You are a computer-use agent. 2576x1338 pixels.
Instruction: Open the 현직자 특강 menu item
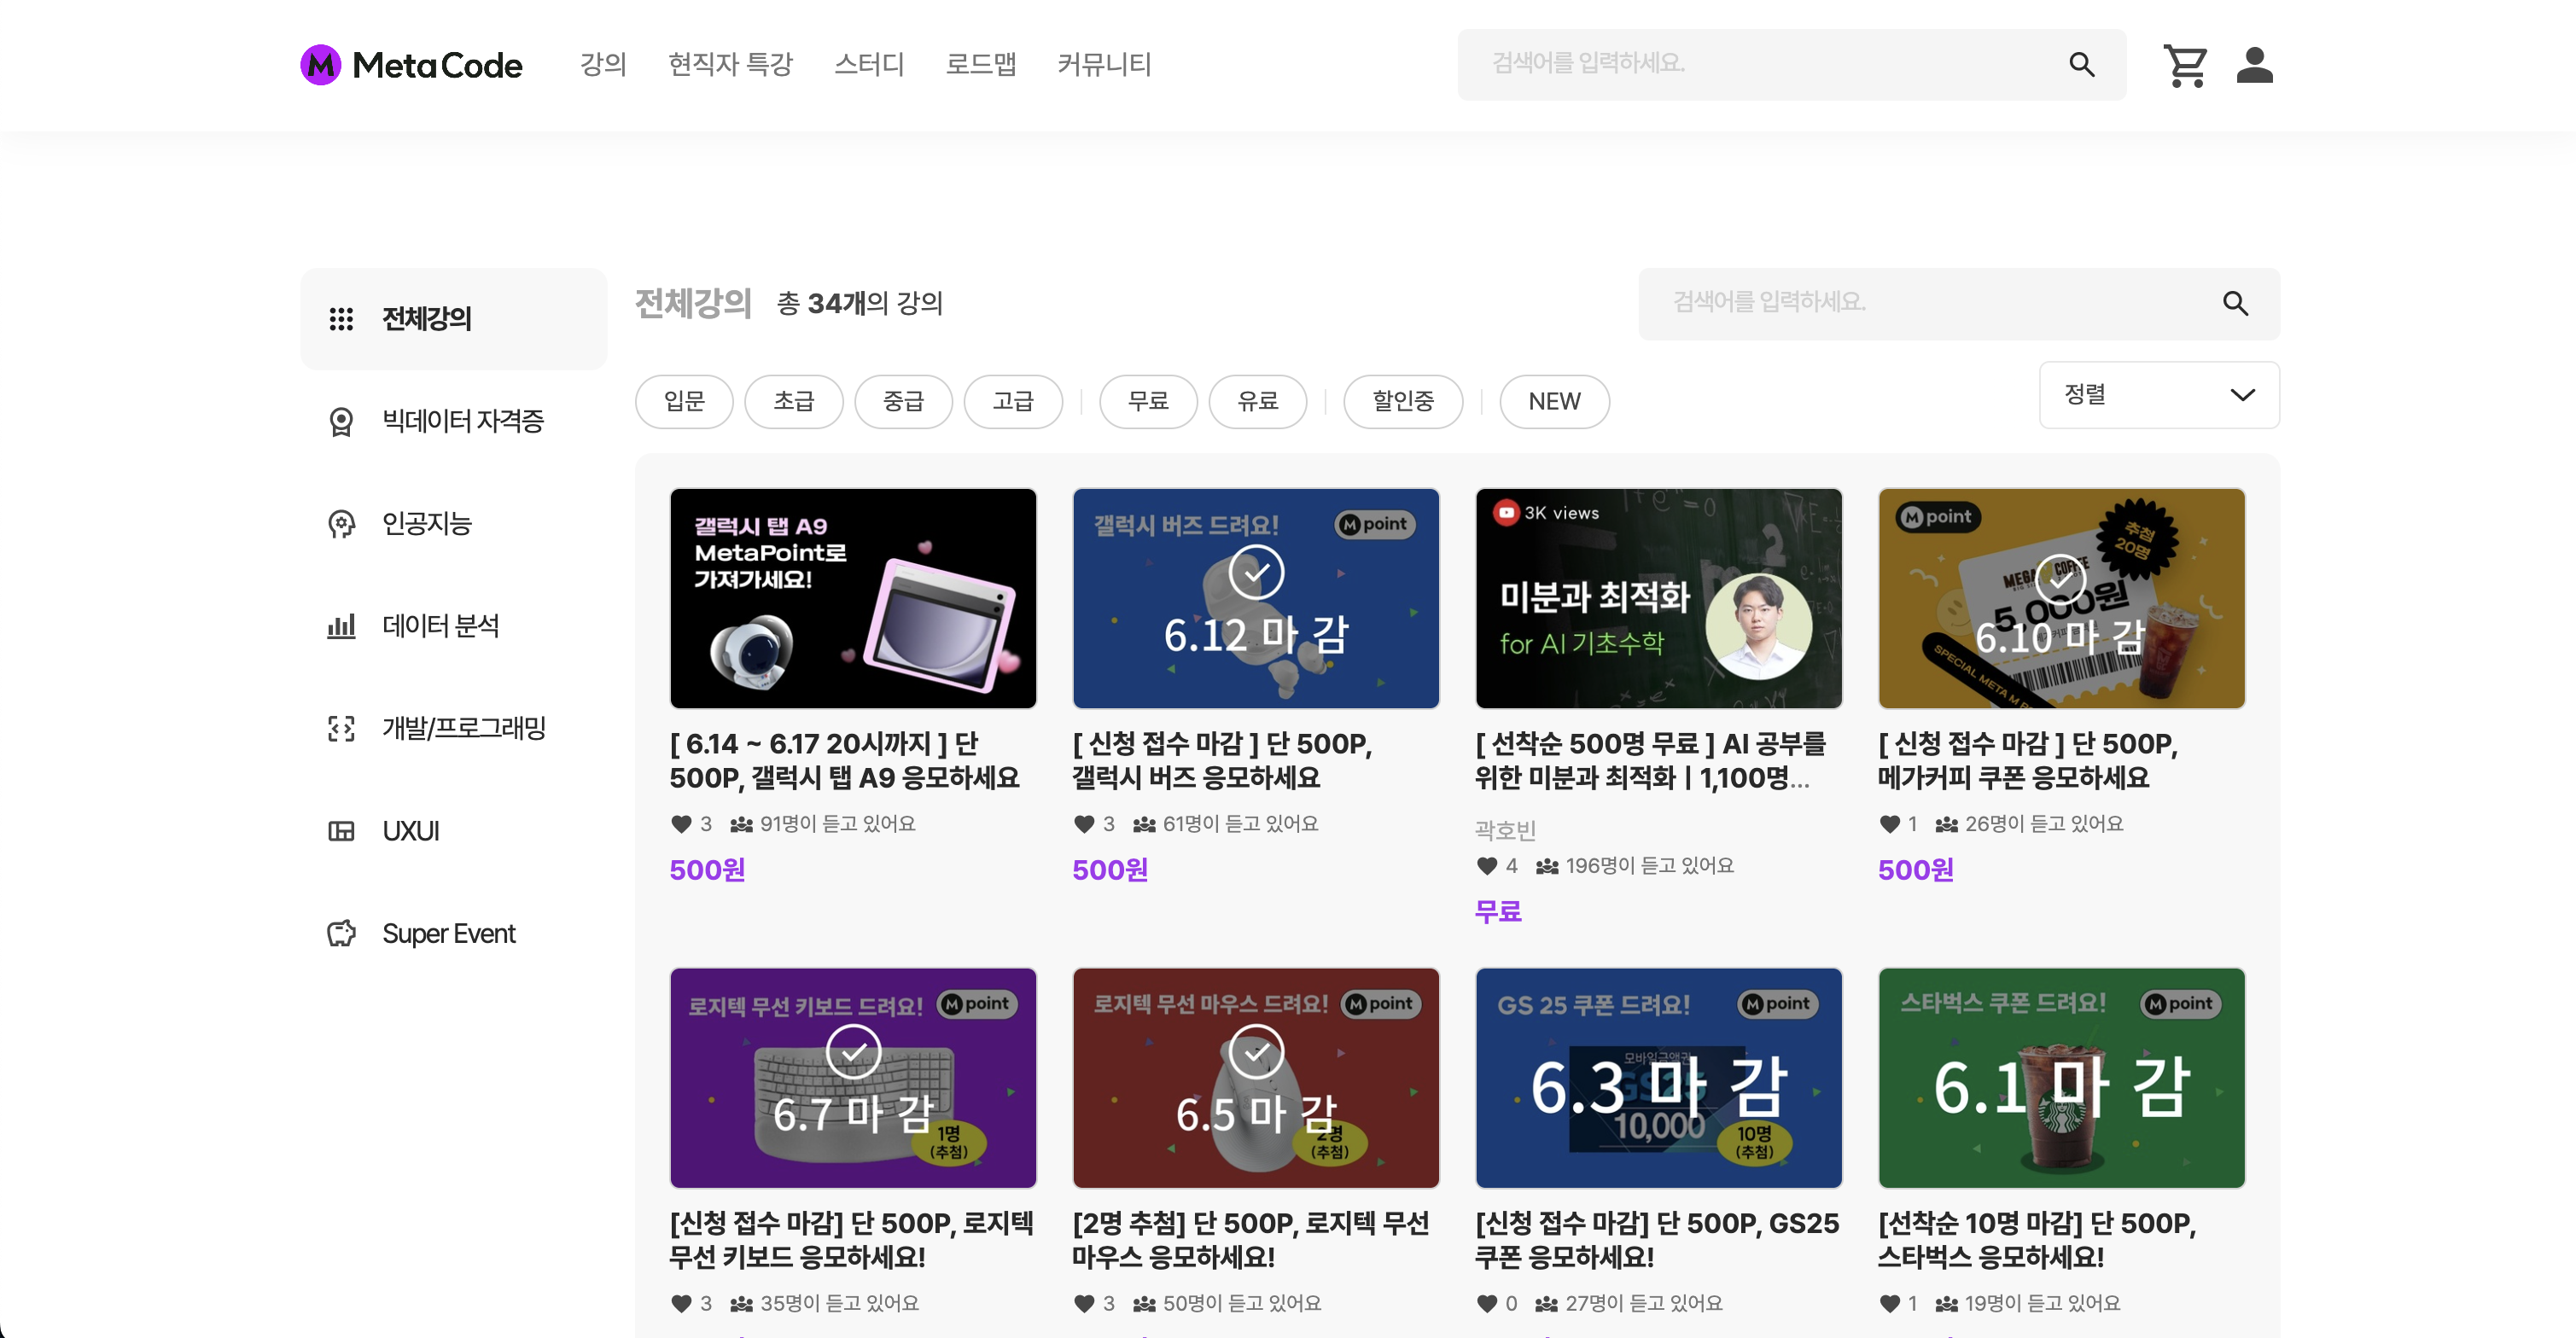point(730,65)
